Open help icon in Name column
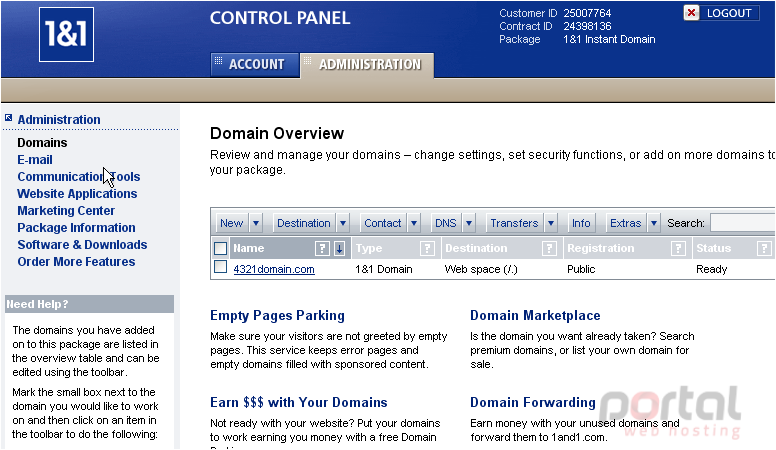 pos(322,249)
